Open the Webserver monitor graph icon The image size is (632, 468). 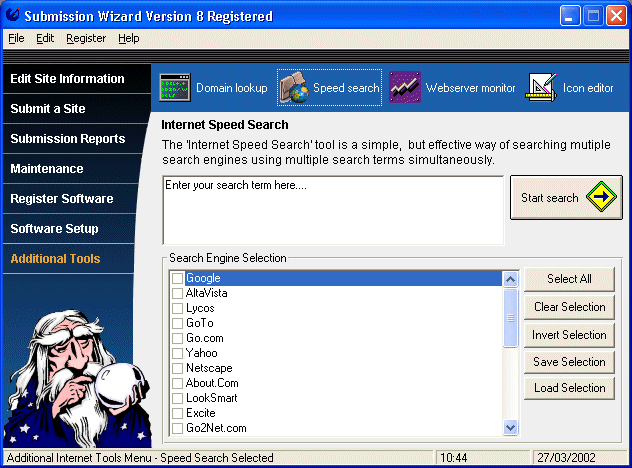(x=405, y=87)
